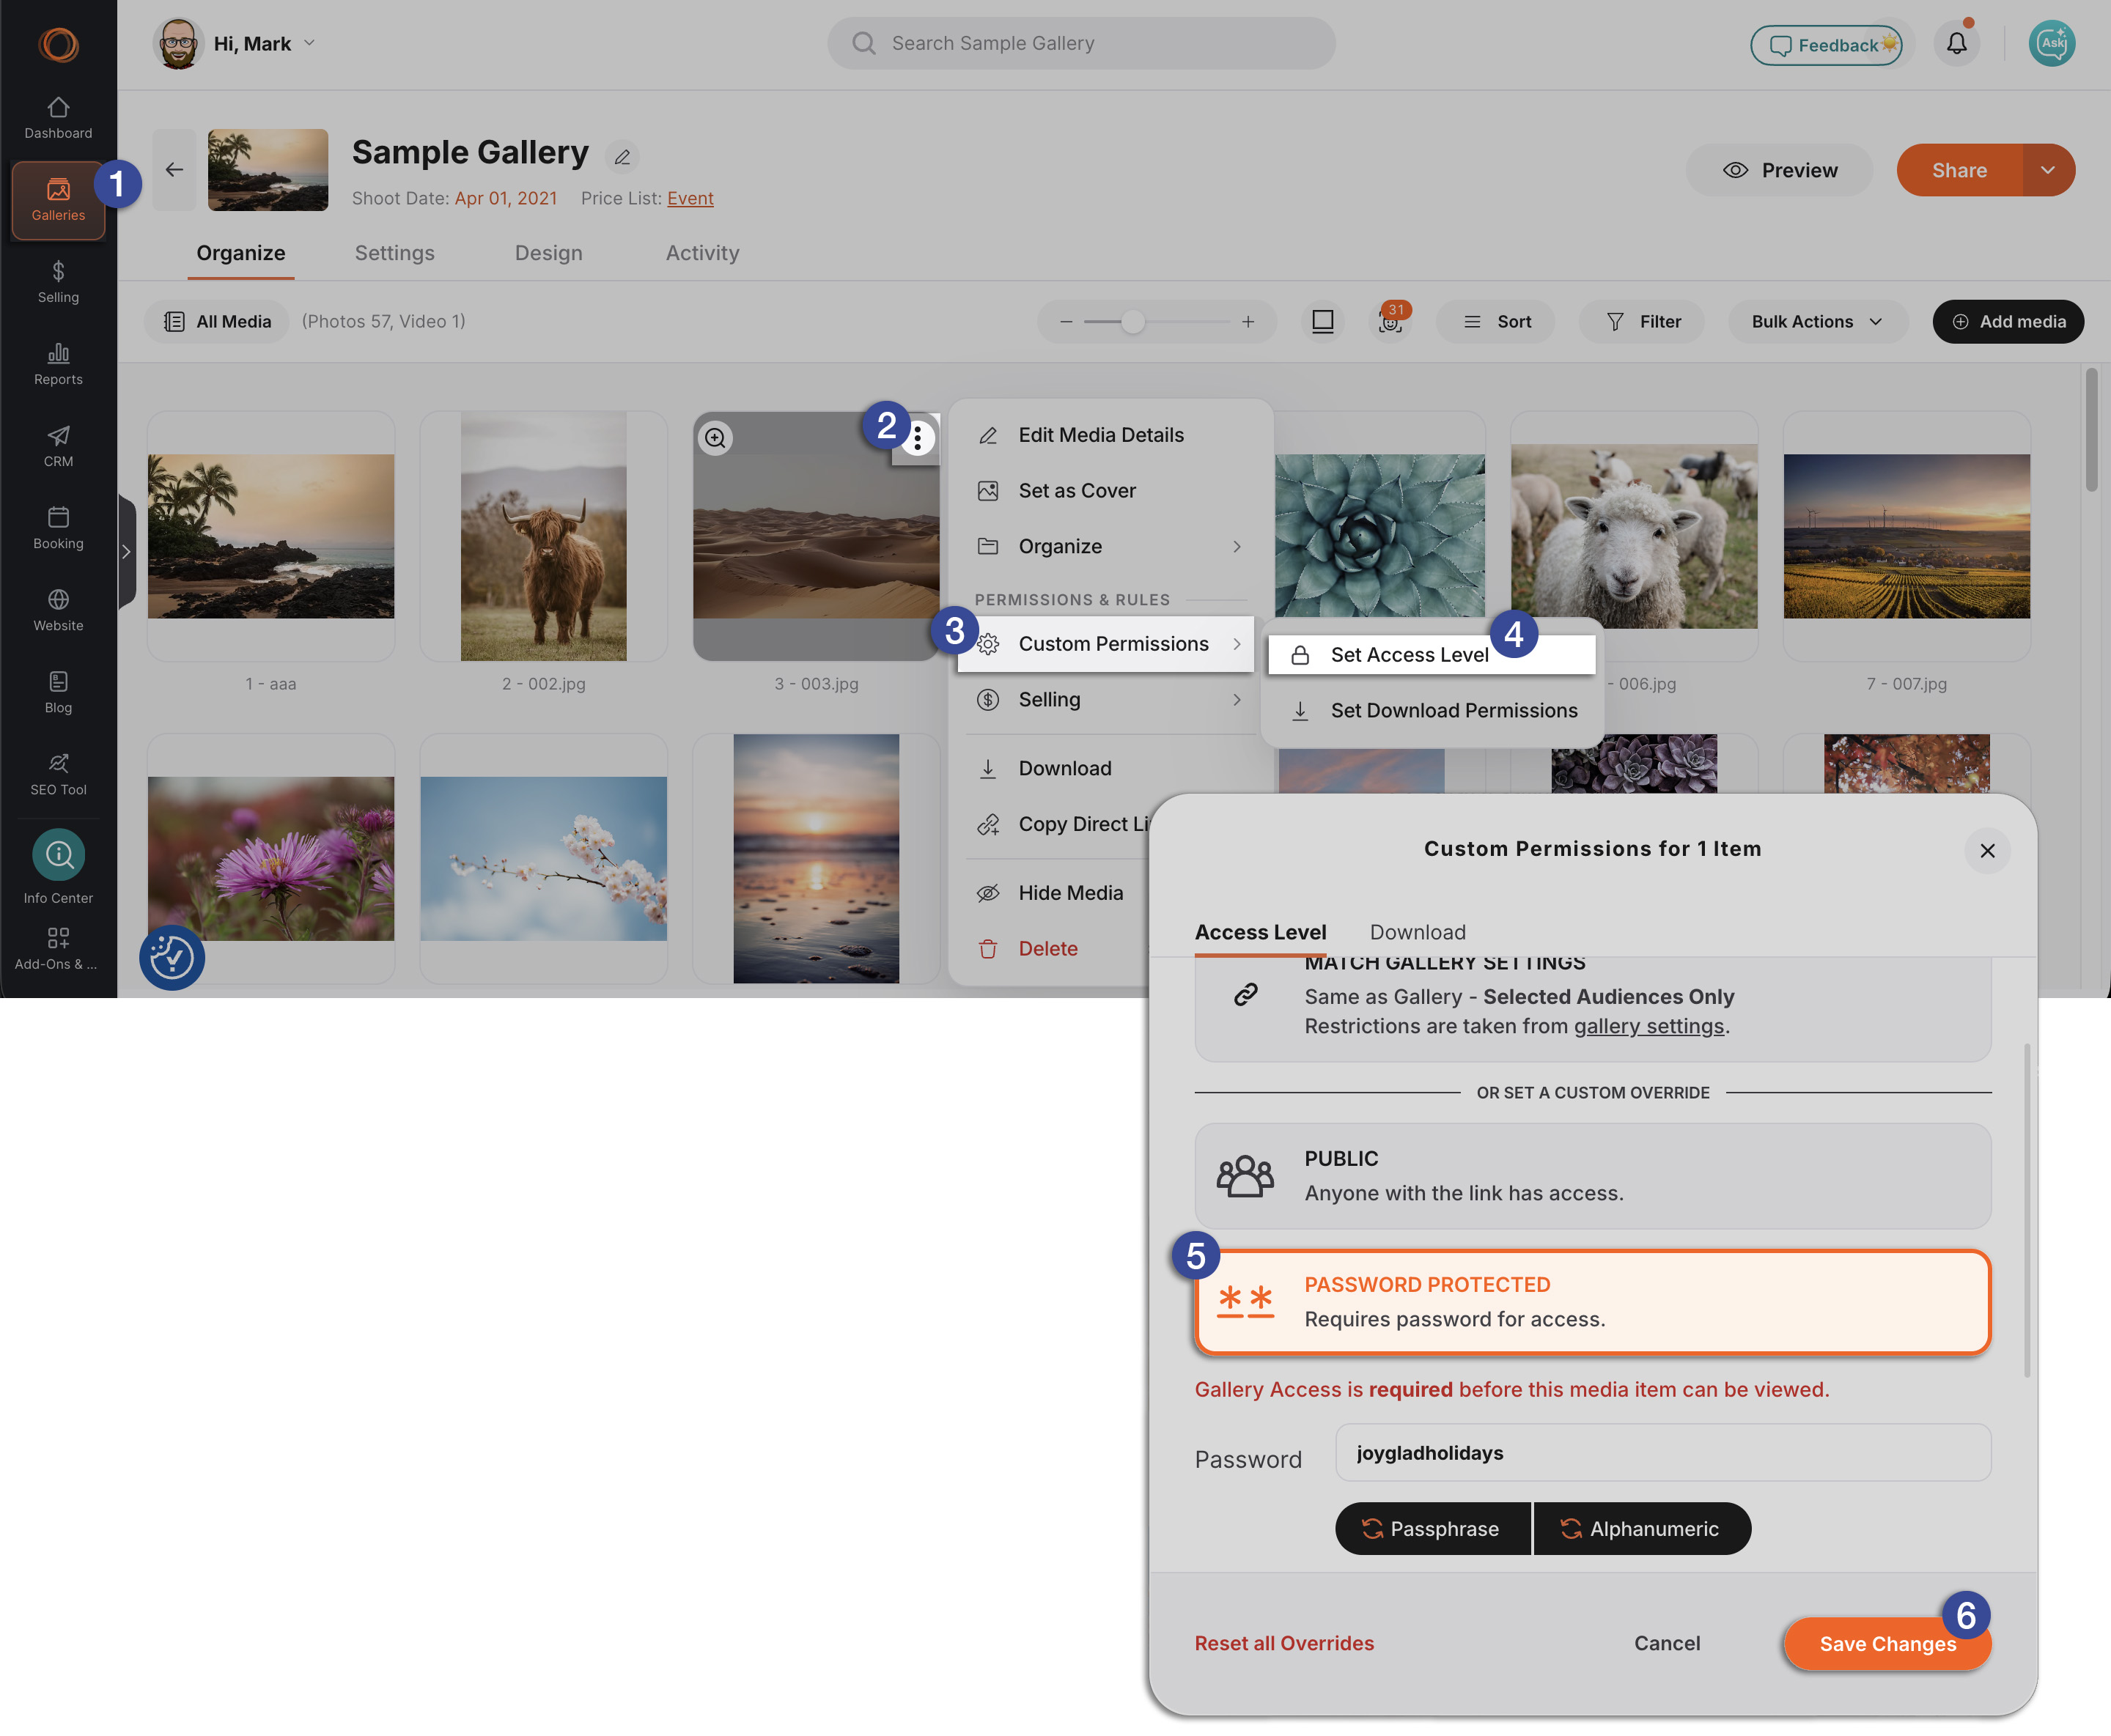
Task: Expand the collapsed sidebar handle
Action: pyautogui.click(x=126, y=552)
